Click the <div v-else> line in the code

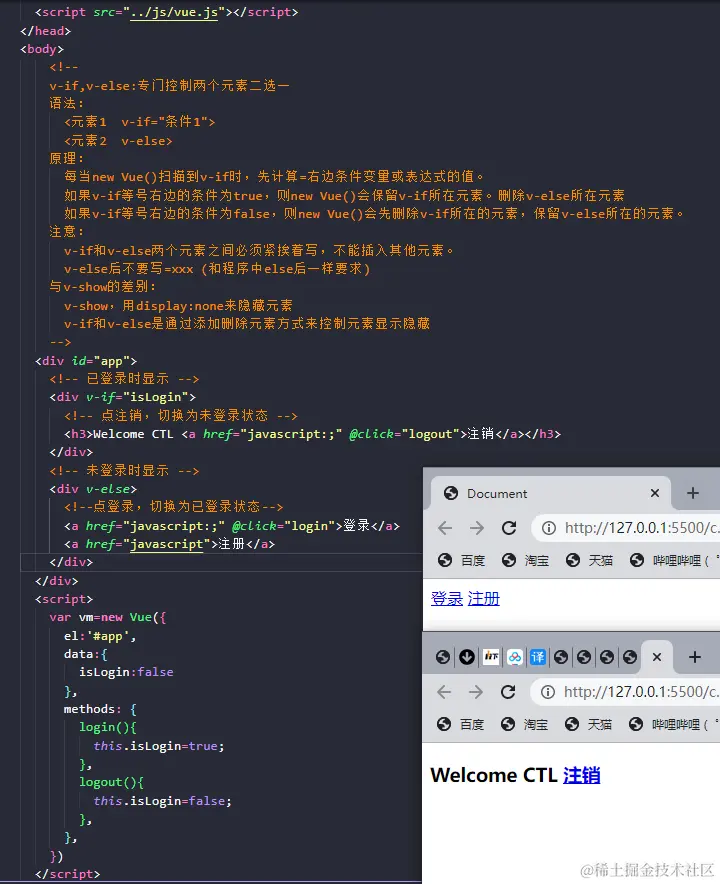[93, 489]
